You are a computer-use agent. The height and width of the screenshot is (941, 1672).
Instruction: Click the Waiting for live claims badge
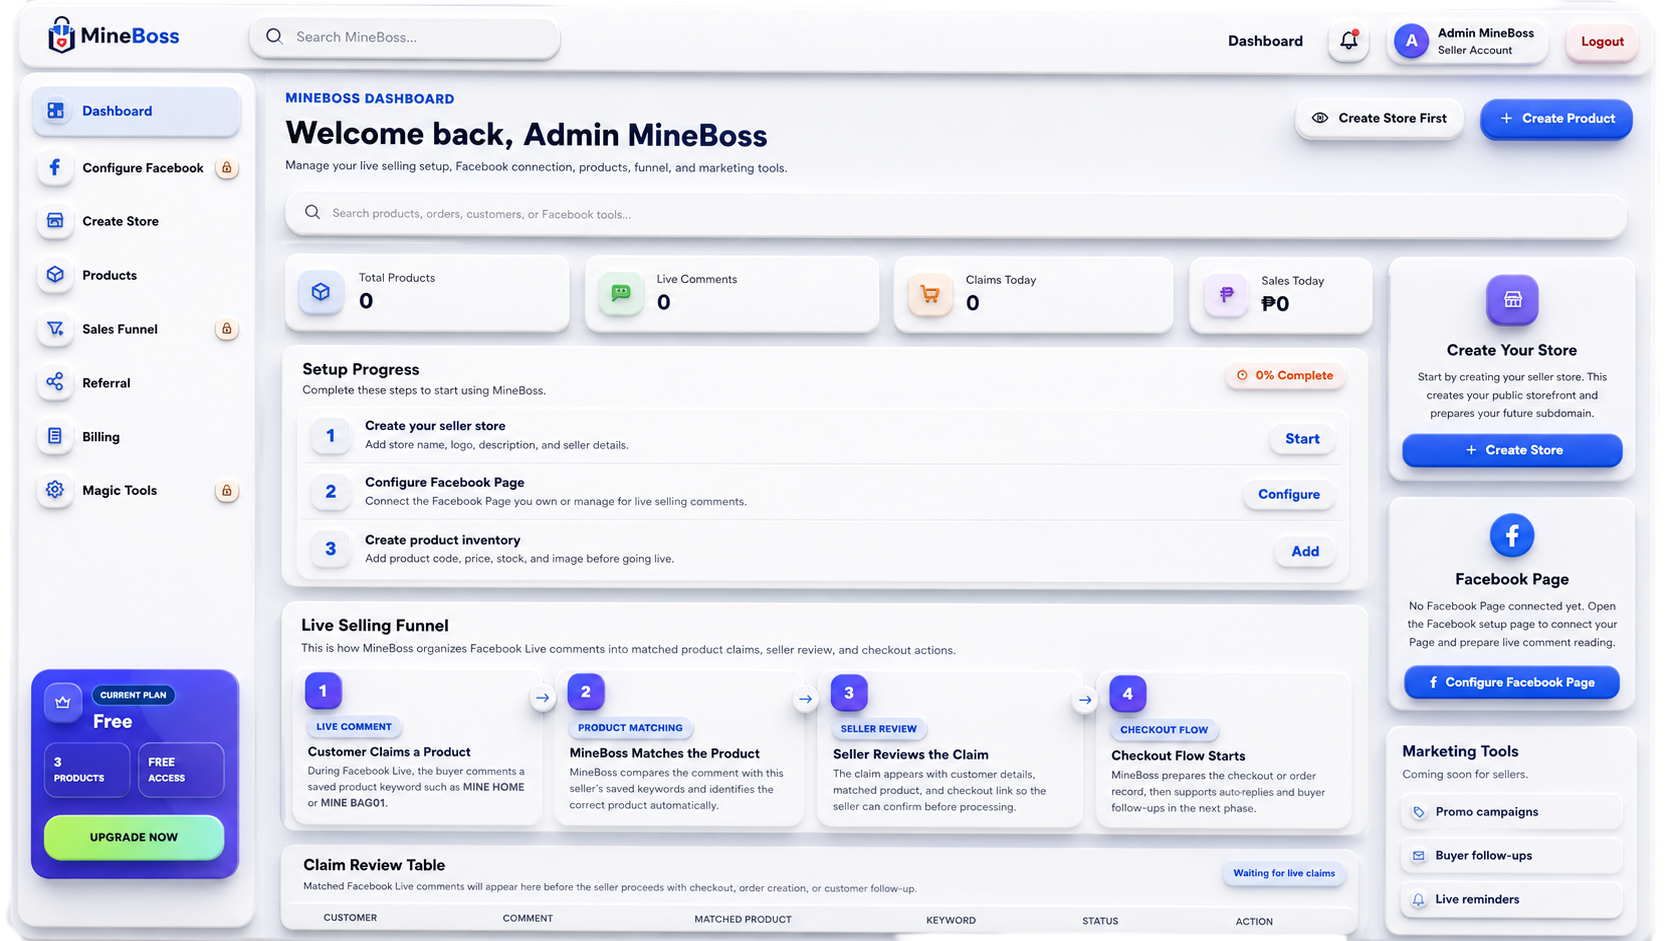[1284, 873]
